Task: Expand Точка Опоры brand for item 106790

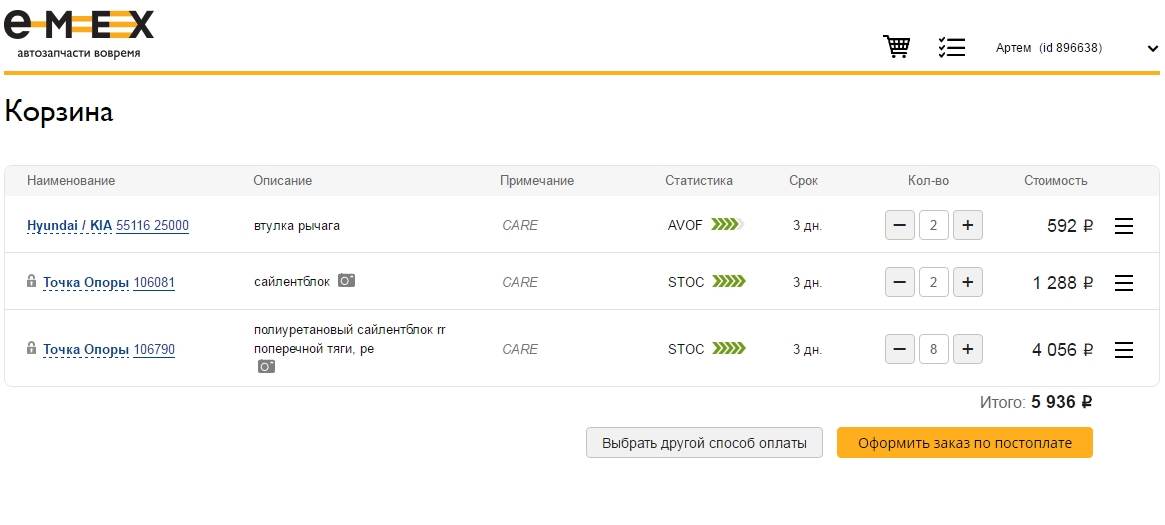Action: (85, 350)
